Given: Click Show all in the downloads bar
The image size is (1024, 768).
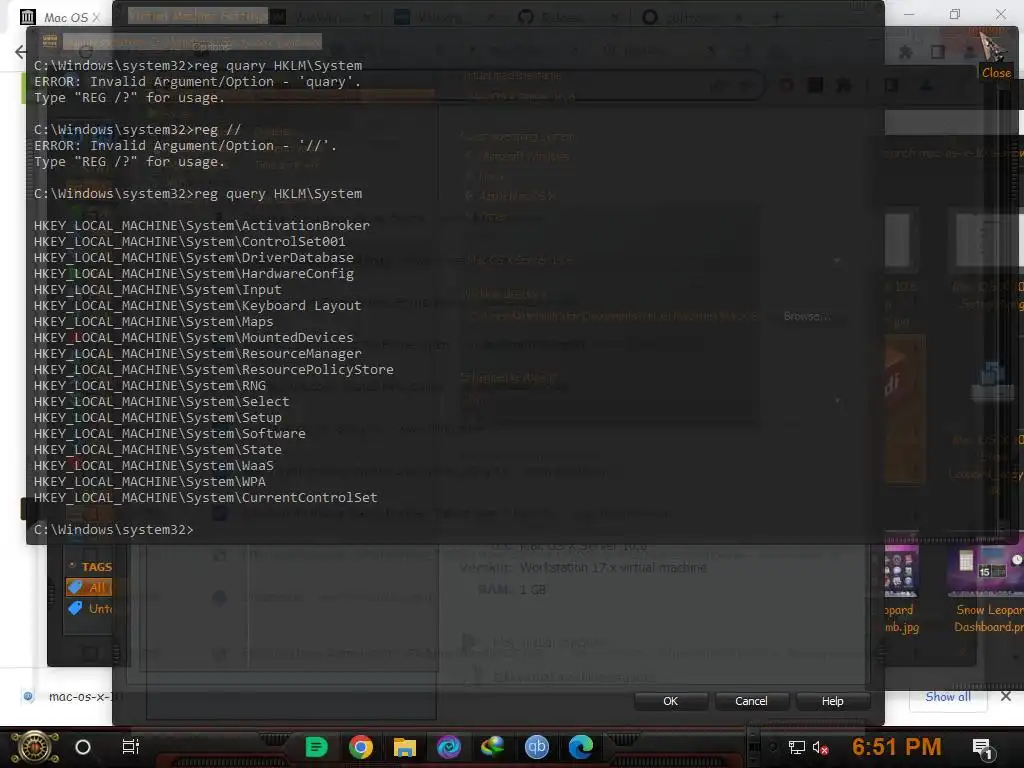Looking at the screenshot, I should 948,697.
